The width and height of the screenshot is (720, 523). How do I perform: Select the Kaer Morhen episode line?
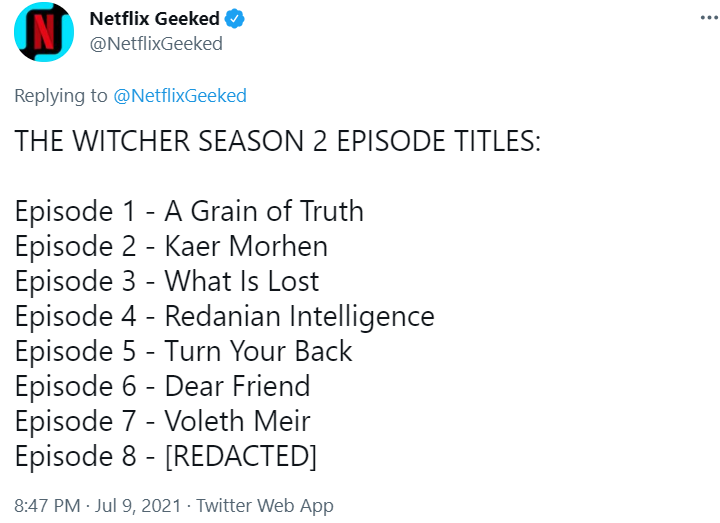click(x=171, y=247)
